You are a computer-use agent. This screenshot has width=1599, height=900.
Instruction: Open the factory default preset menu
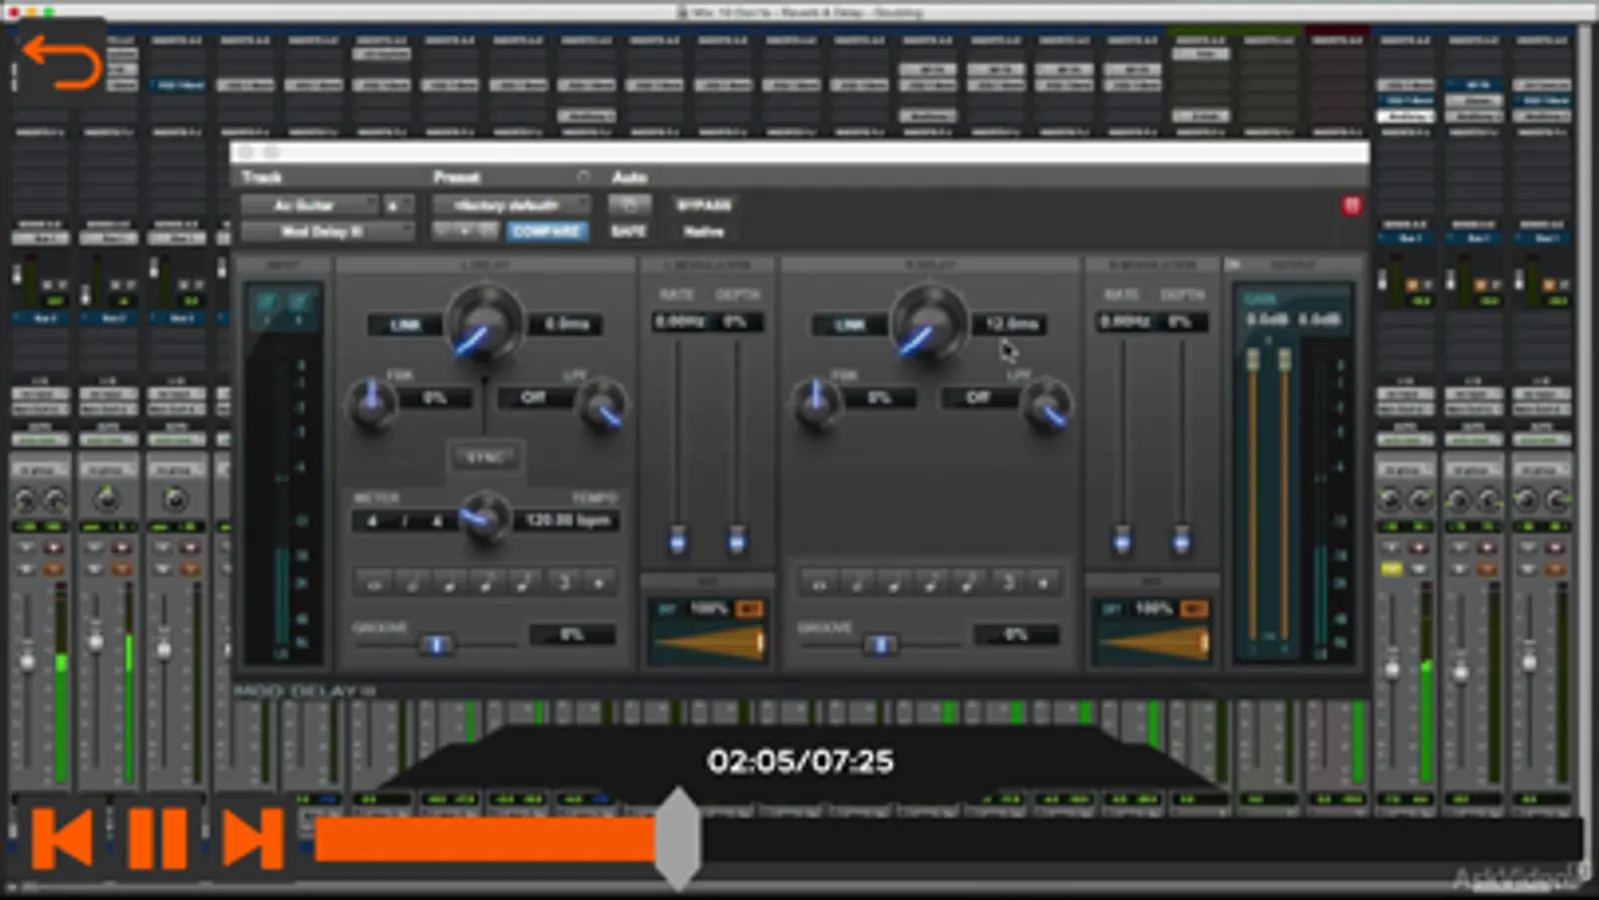click(x=510, y=205)
